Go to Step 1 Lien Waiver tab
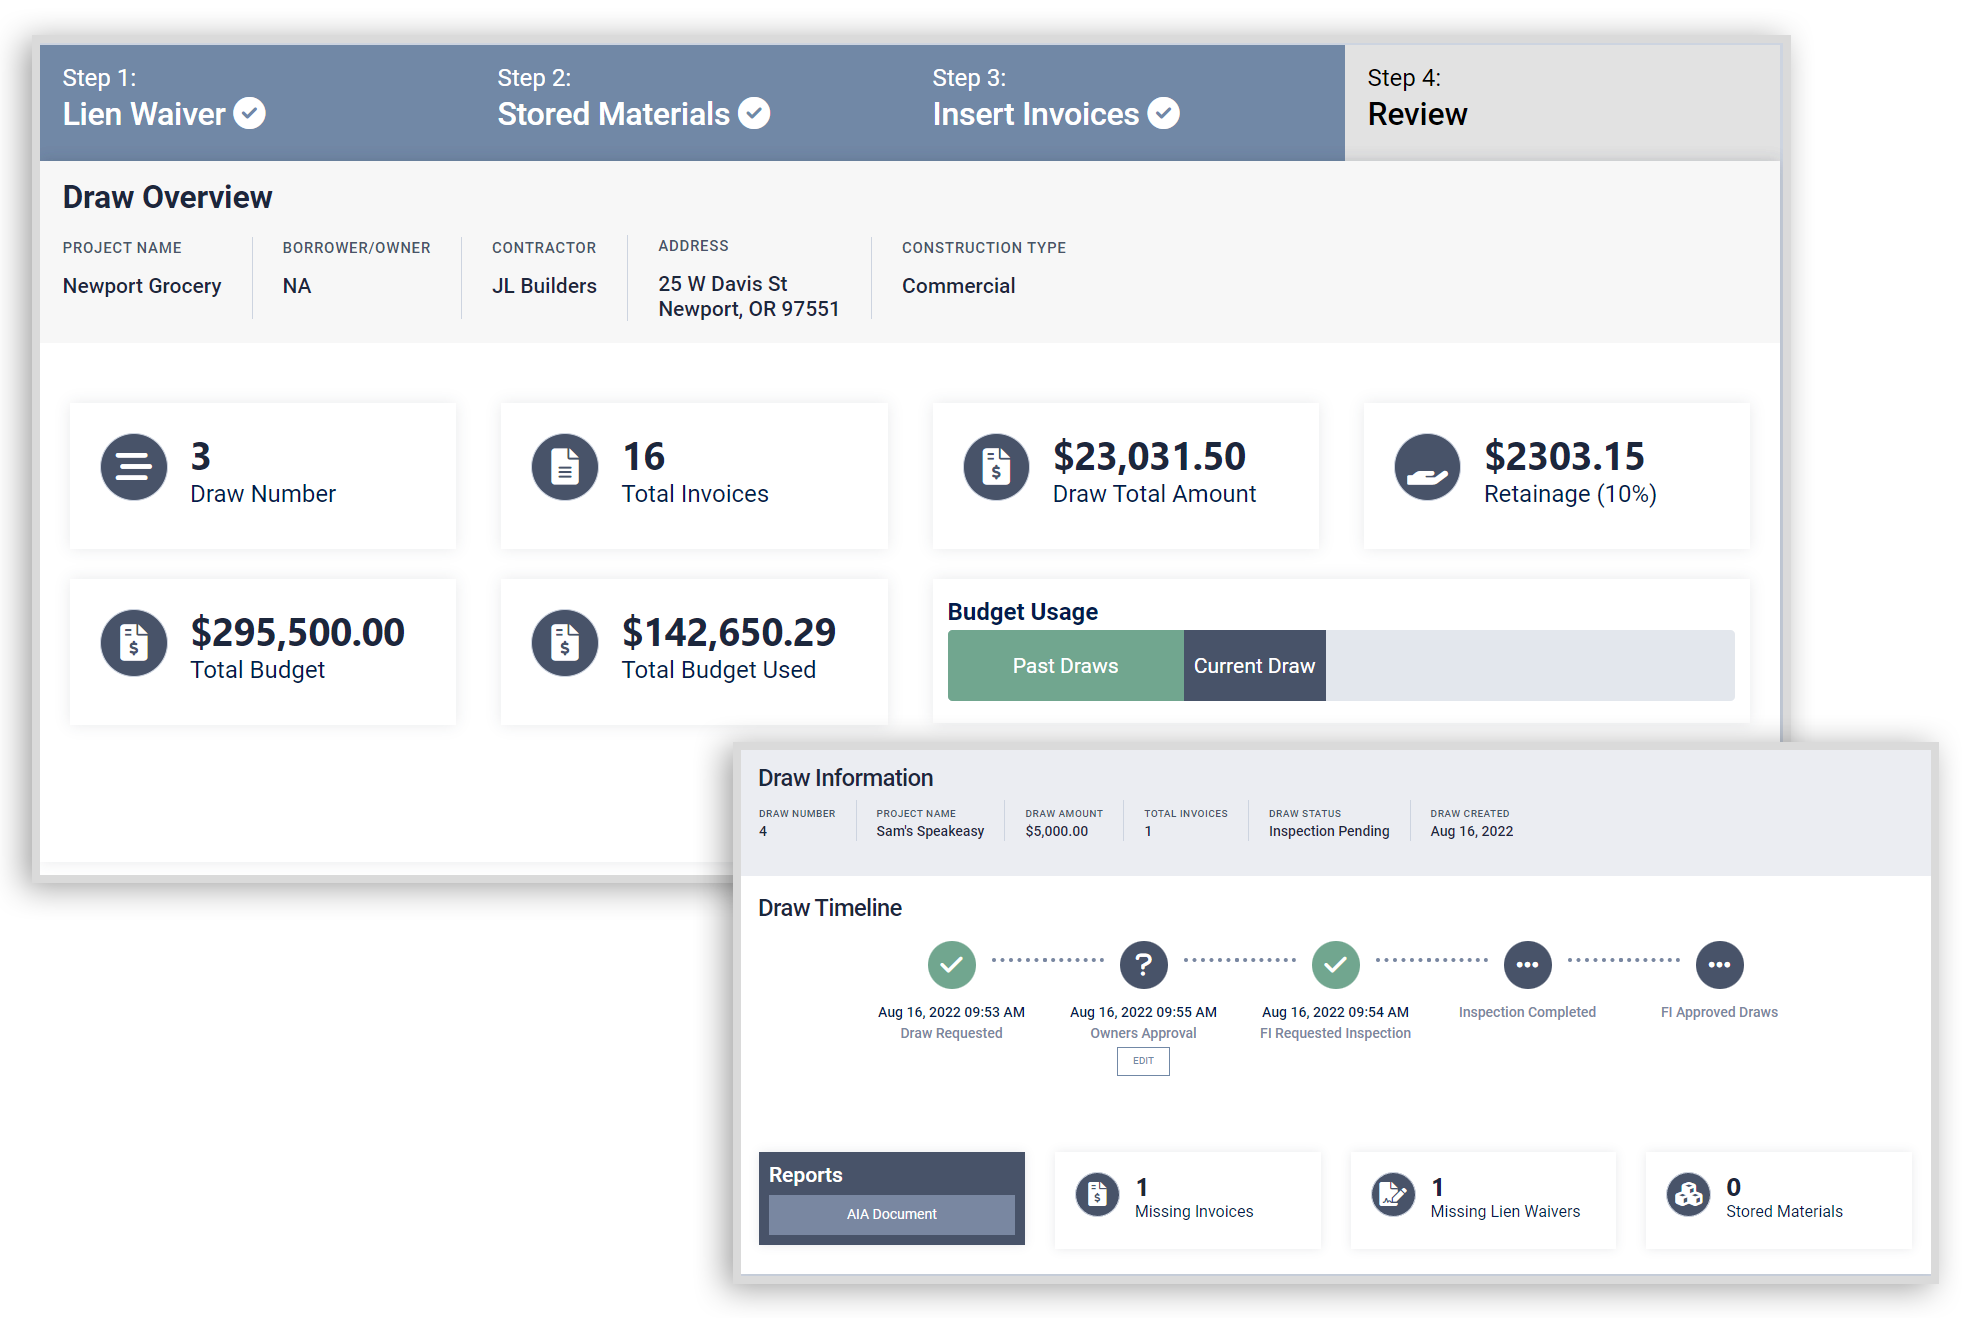The image size is (1962, 1318). click(257, 103)
